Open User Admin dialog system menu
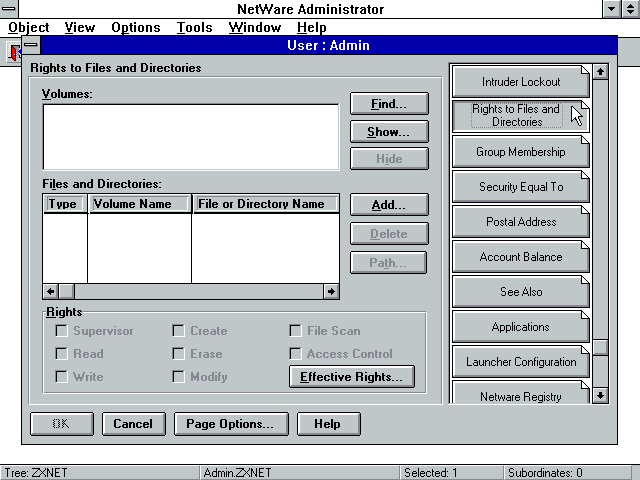 (31, 45)
